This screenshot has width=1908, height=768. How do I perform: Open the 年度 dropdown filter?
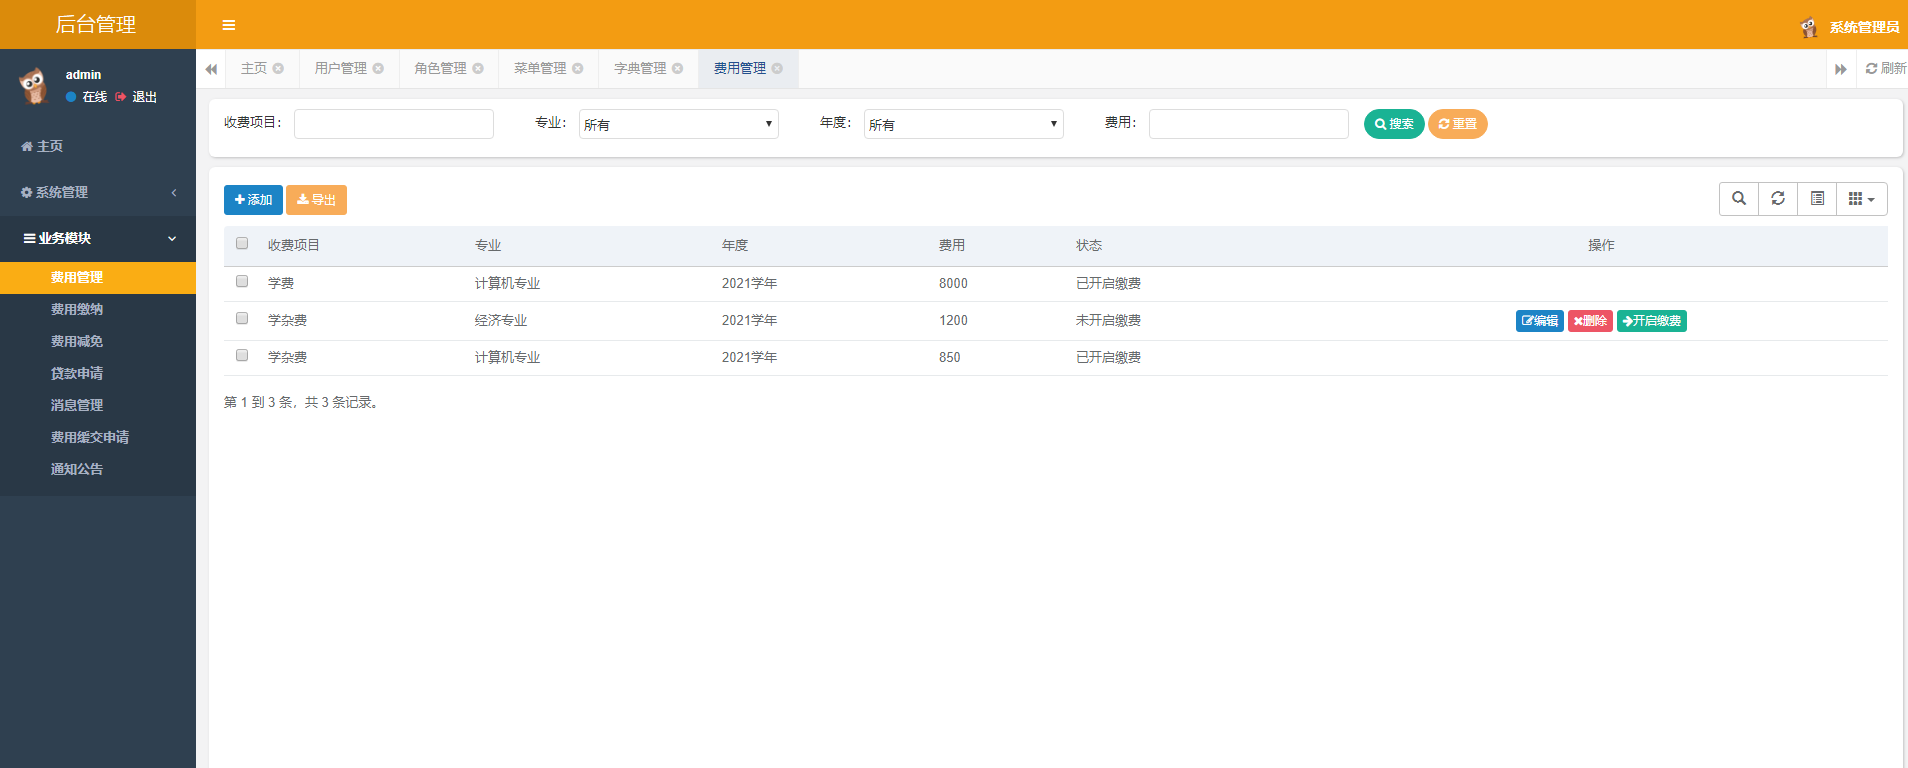[964, 124]
